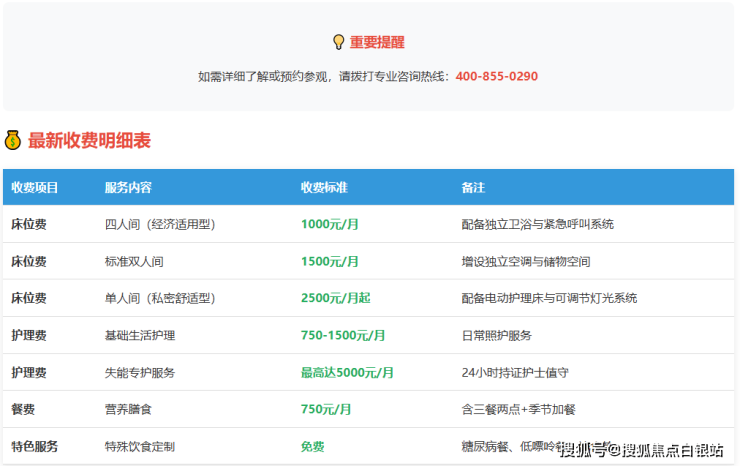Click the 备注 column header
Image resolution: width=740 pixels, height=466 pixels.
click(473, 187)
